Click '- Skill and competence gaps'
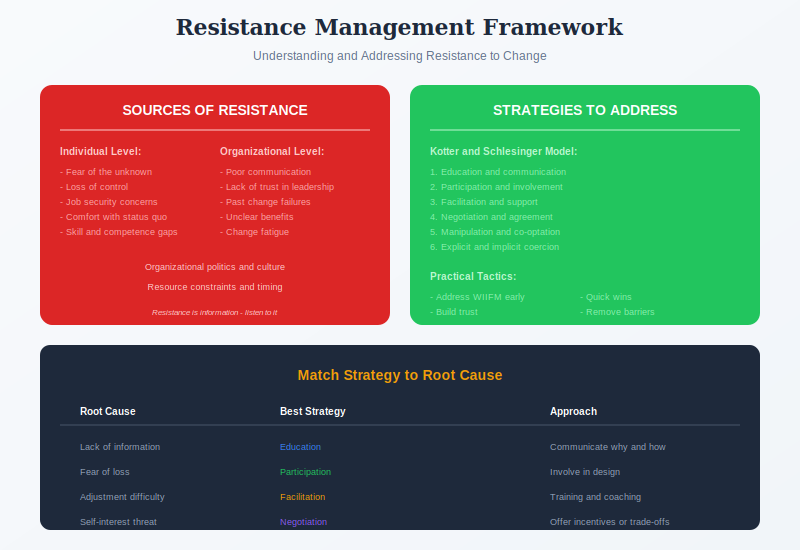Viewport: 800px width, 550px height. (118, 232)
